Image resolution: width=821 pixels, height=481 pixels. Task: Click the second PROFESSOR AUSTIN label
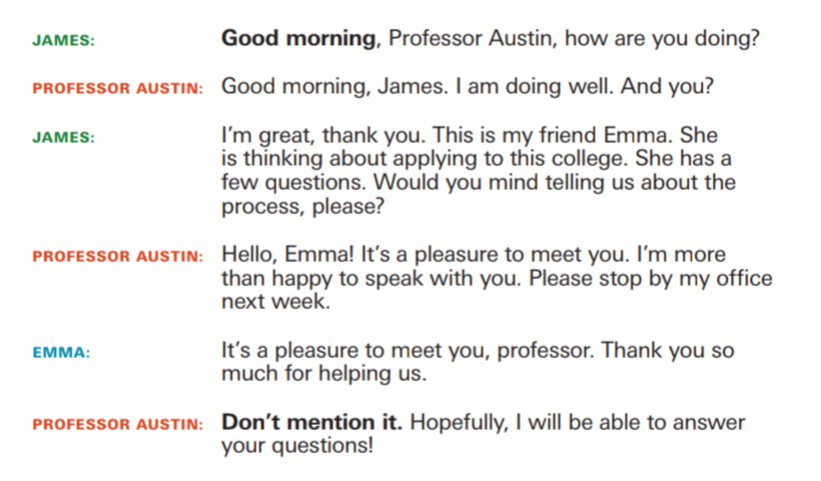pos(118,256)
